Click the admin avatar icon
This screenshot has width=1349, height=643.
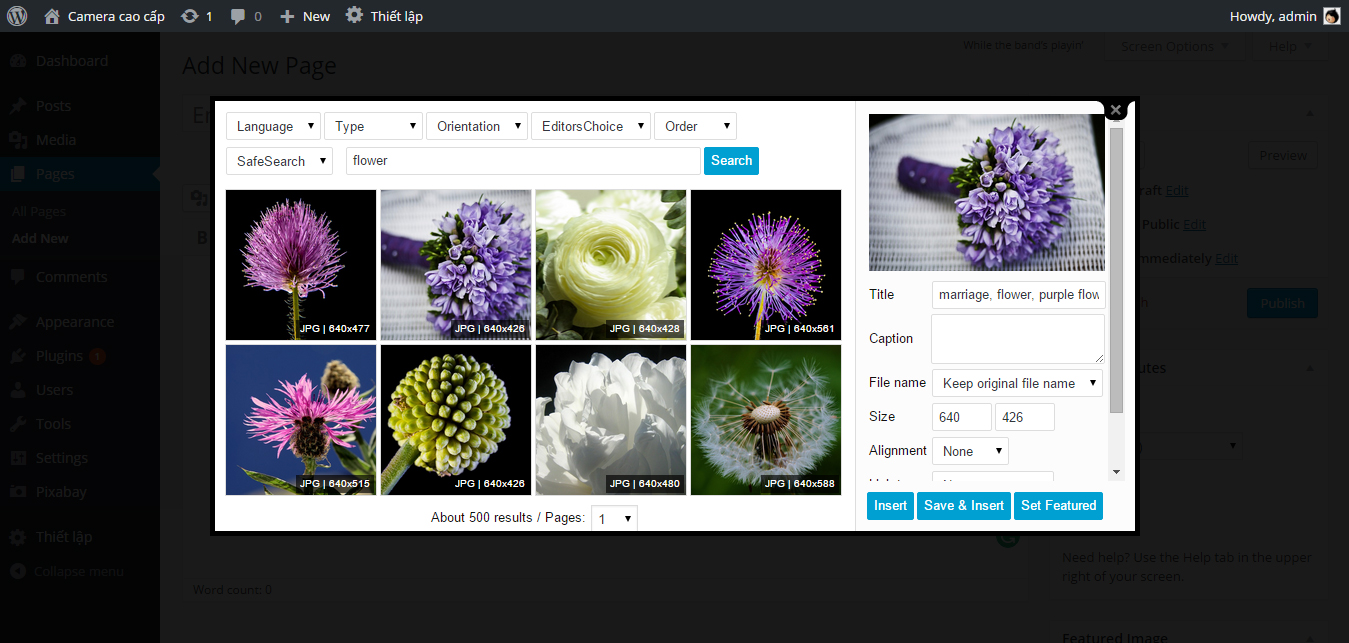point(1331,16)
